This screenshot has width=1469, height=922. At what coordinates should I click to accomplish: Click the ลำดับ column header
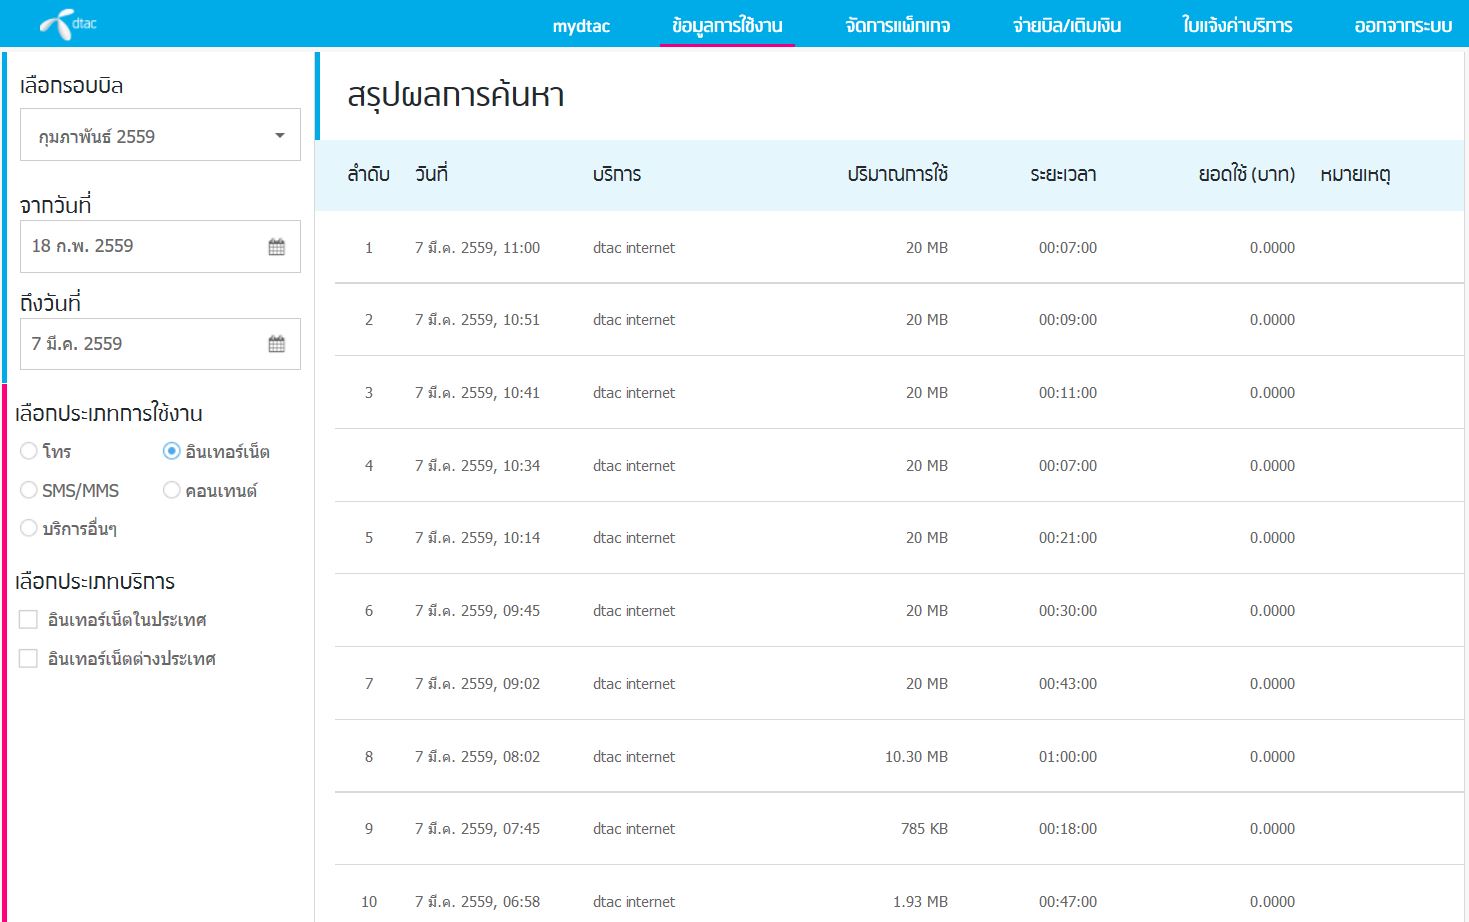point(368,175)
